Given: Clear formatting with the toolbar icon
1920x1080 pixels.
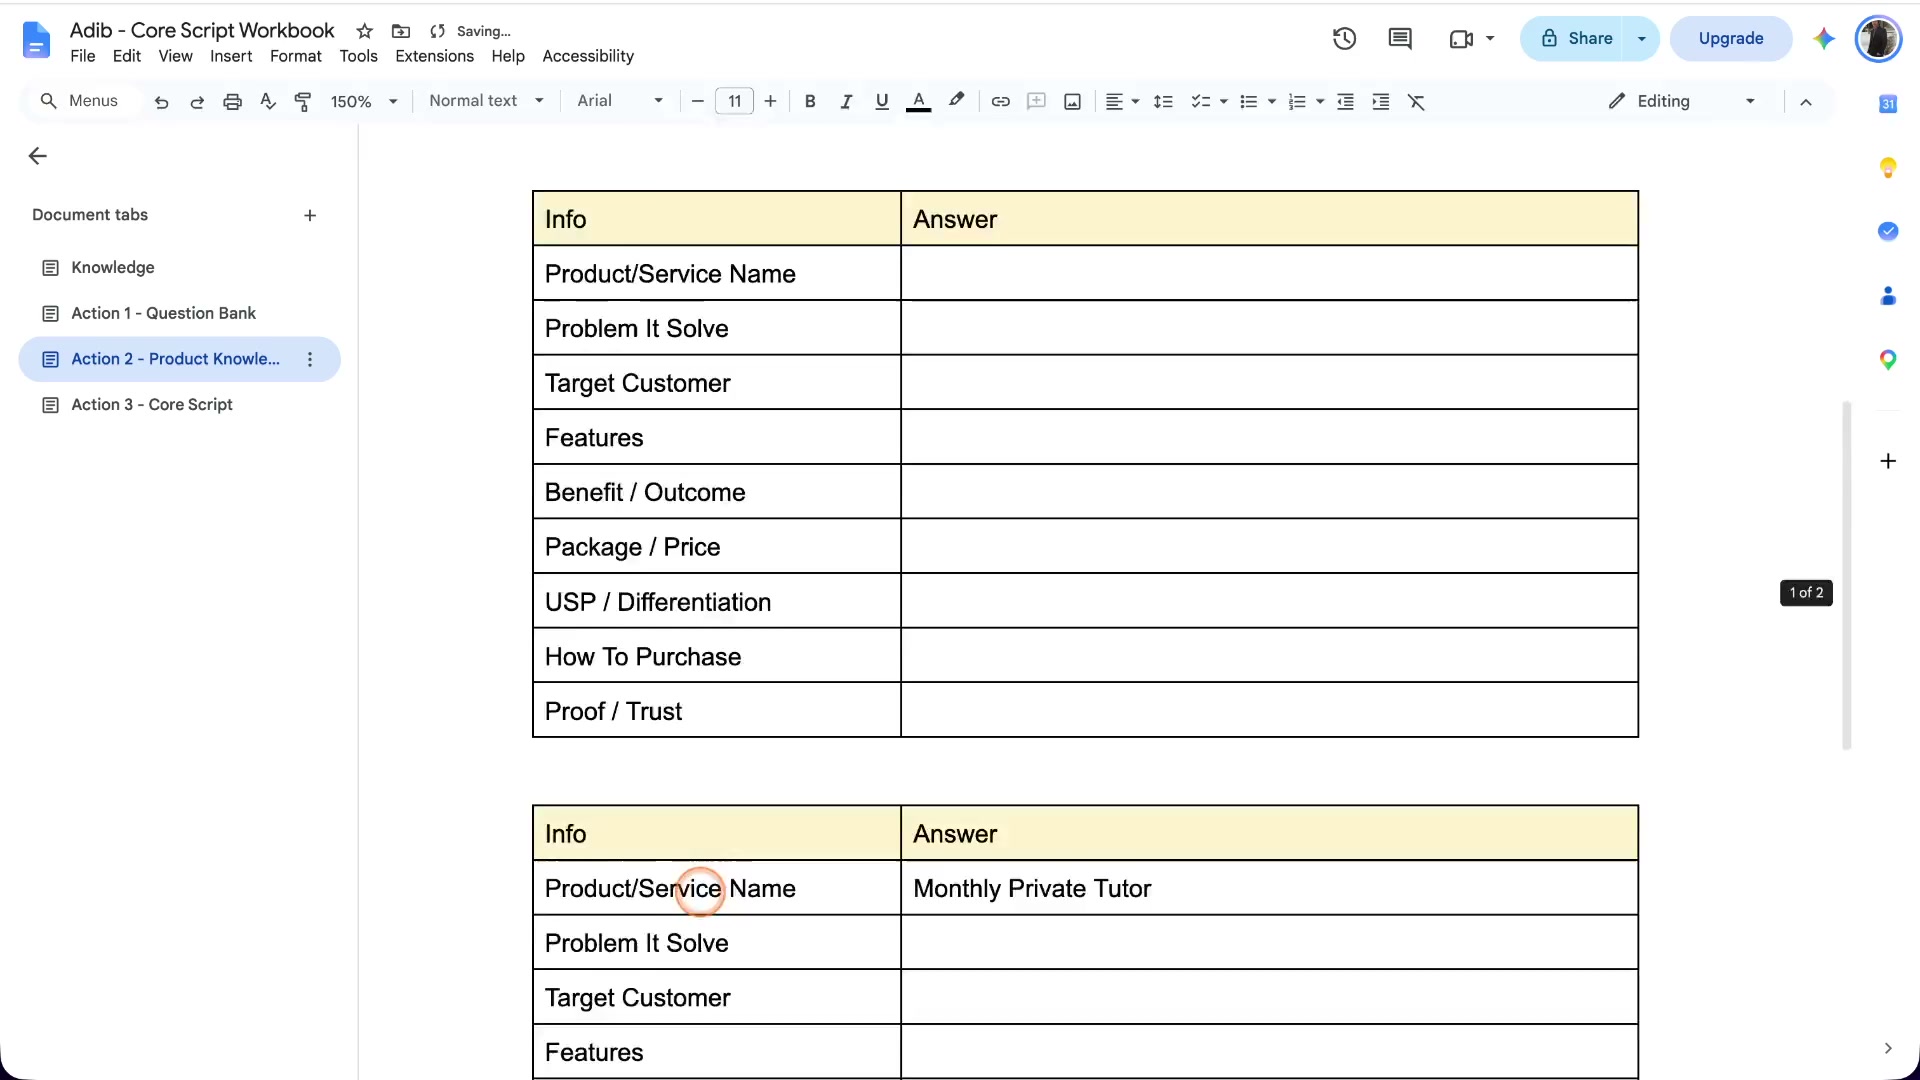Looking at the screenshot, I should coord(1416,101).
